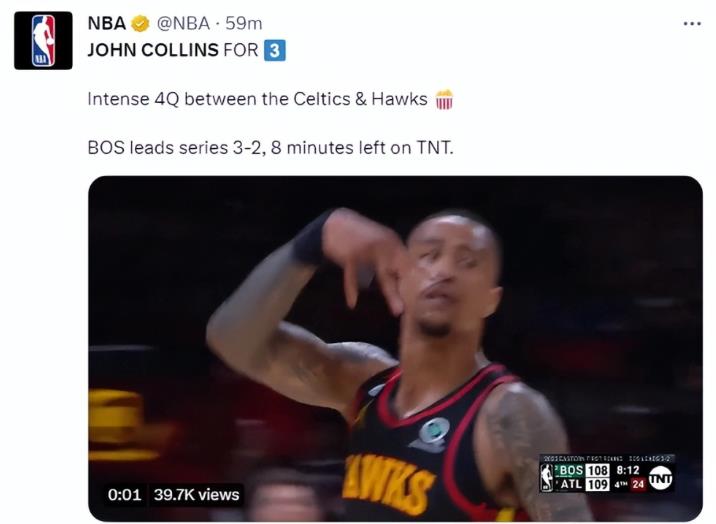Click the TNT logo on the scoreboard
This screenshot has width=716, height=524.
[x=660, y=478]
